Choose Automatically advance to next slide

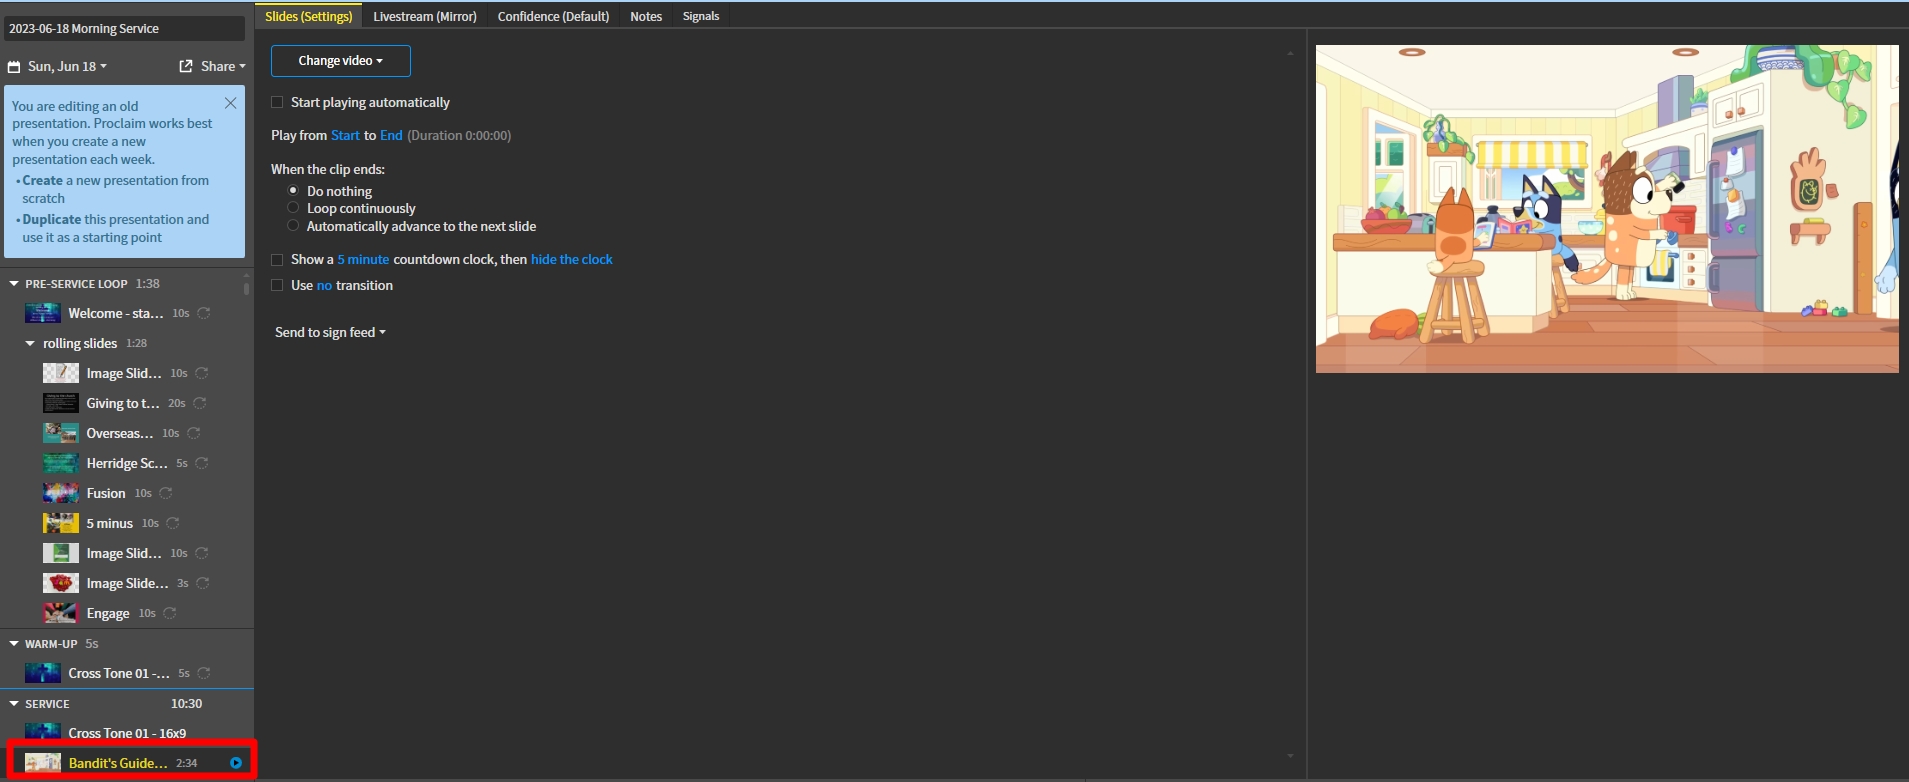[293, 226]
